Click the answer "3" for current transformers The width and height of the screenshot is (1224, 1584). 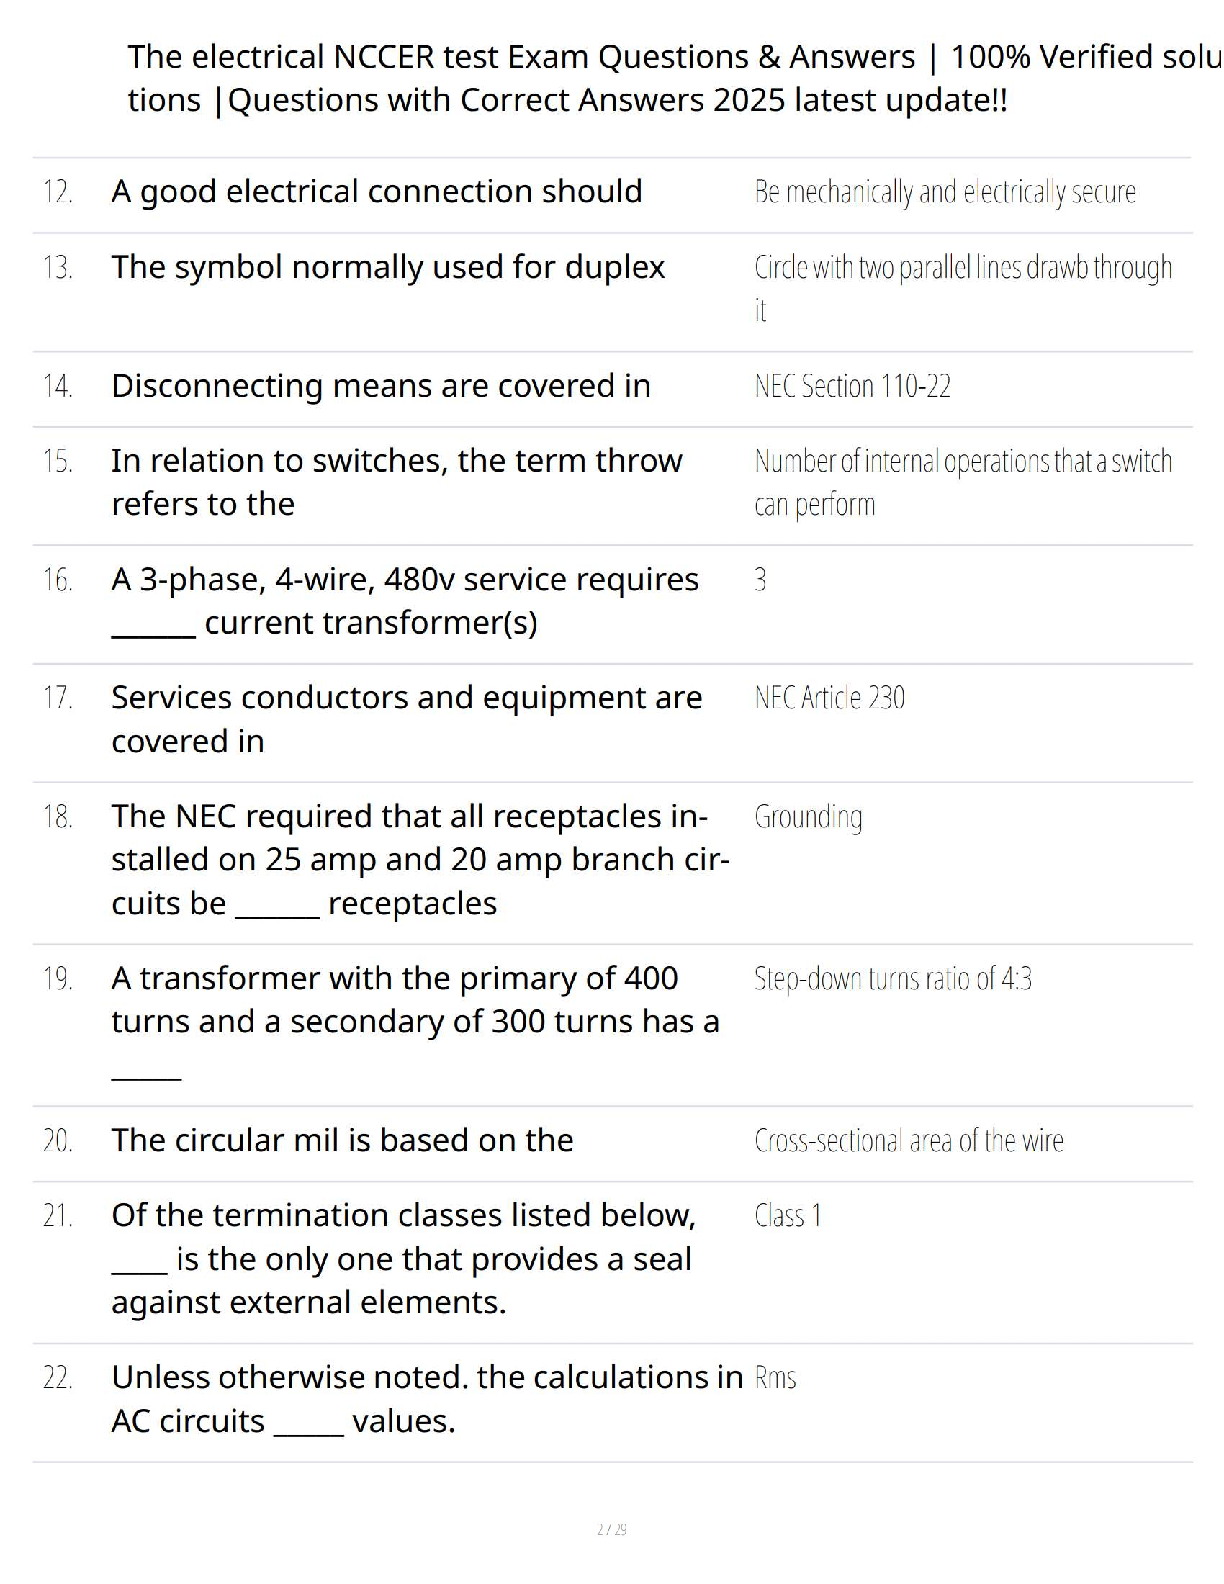[760, 579]
